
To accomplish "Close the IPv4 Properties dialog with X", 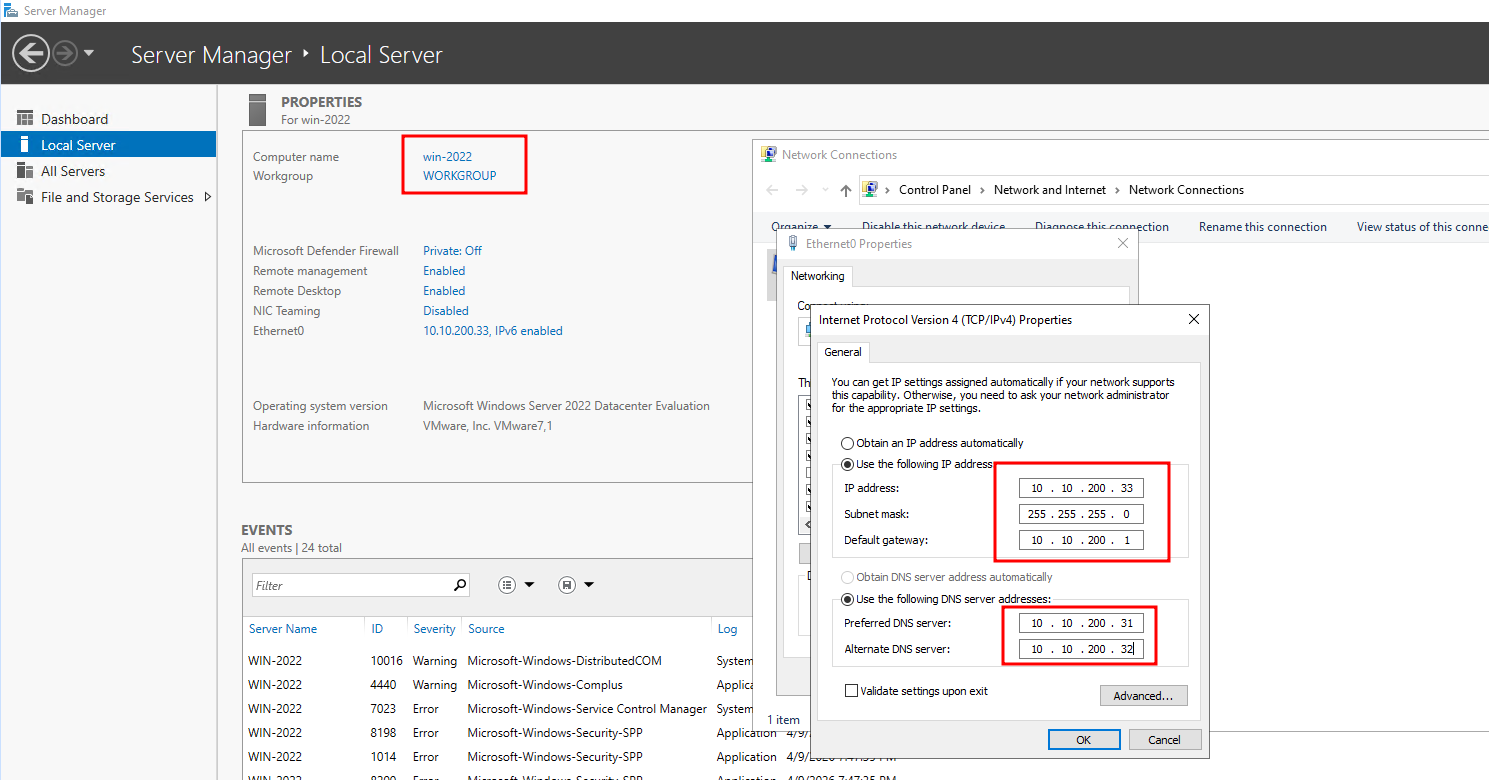I will [x=1193, y=320].
